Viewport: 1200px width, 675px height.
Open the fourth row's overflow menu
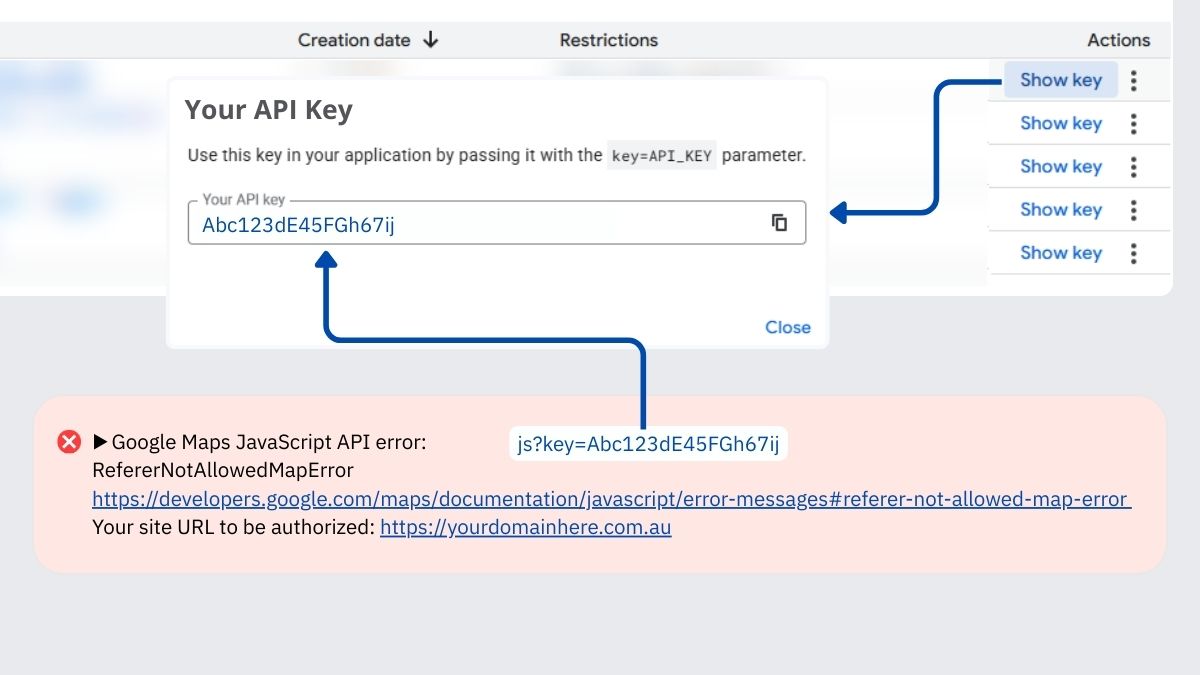1133,209
